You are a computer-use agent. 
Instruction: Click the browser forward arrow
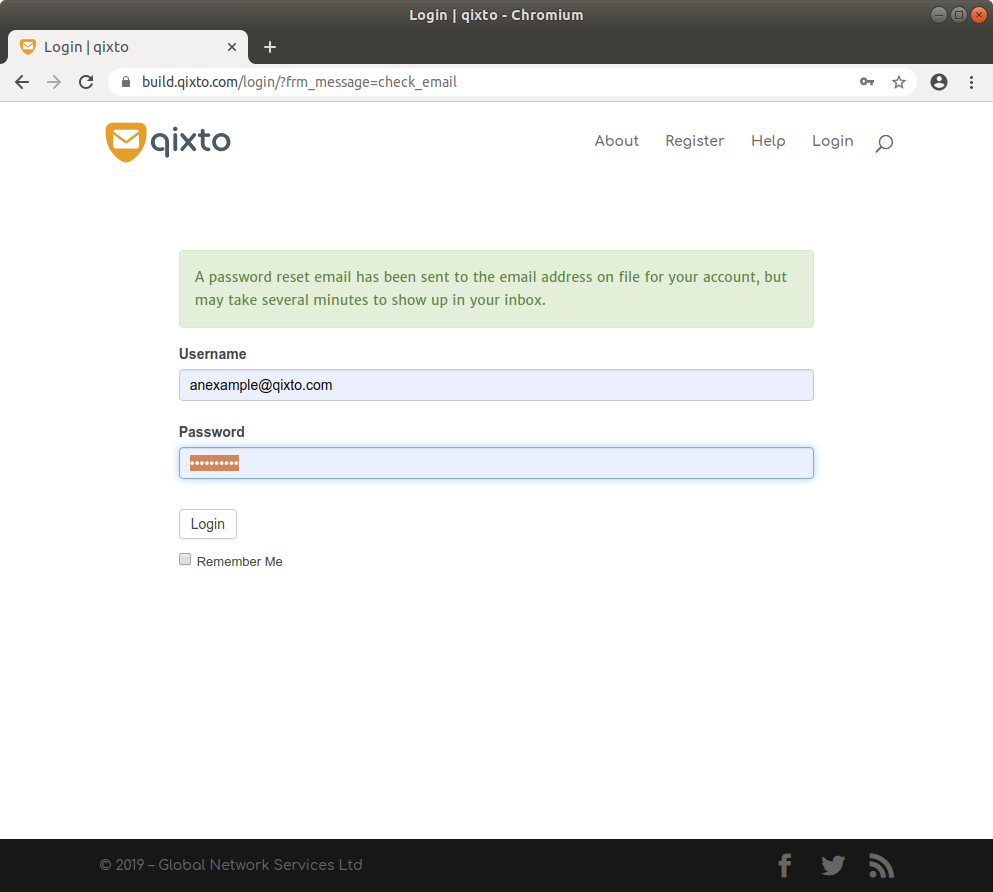(54, 82)
